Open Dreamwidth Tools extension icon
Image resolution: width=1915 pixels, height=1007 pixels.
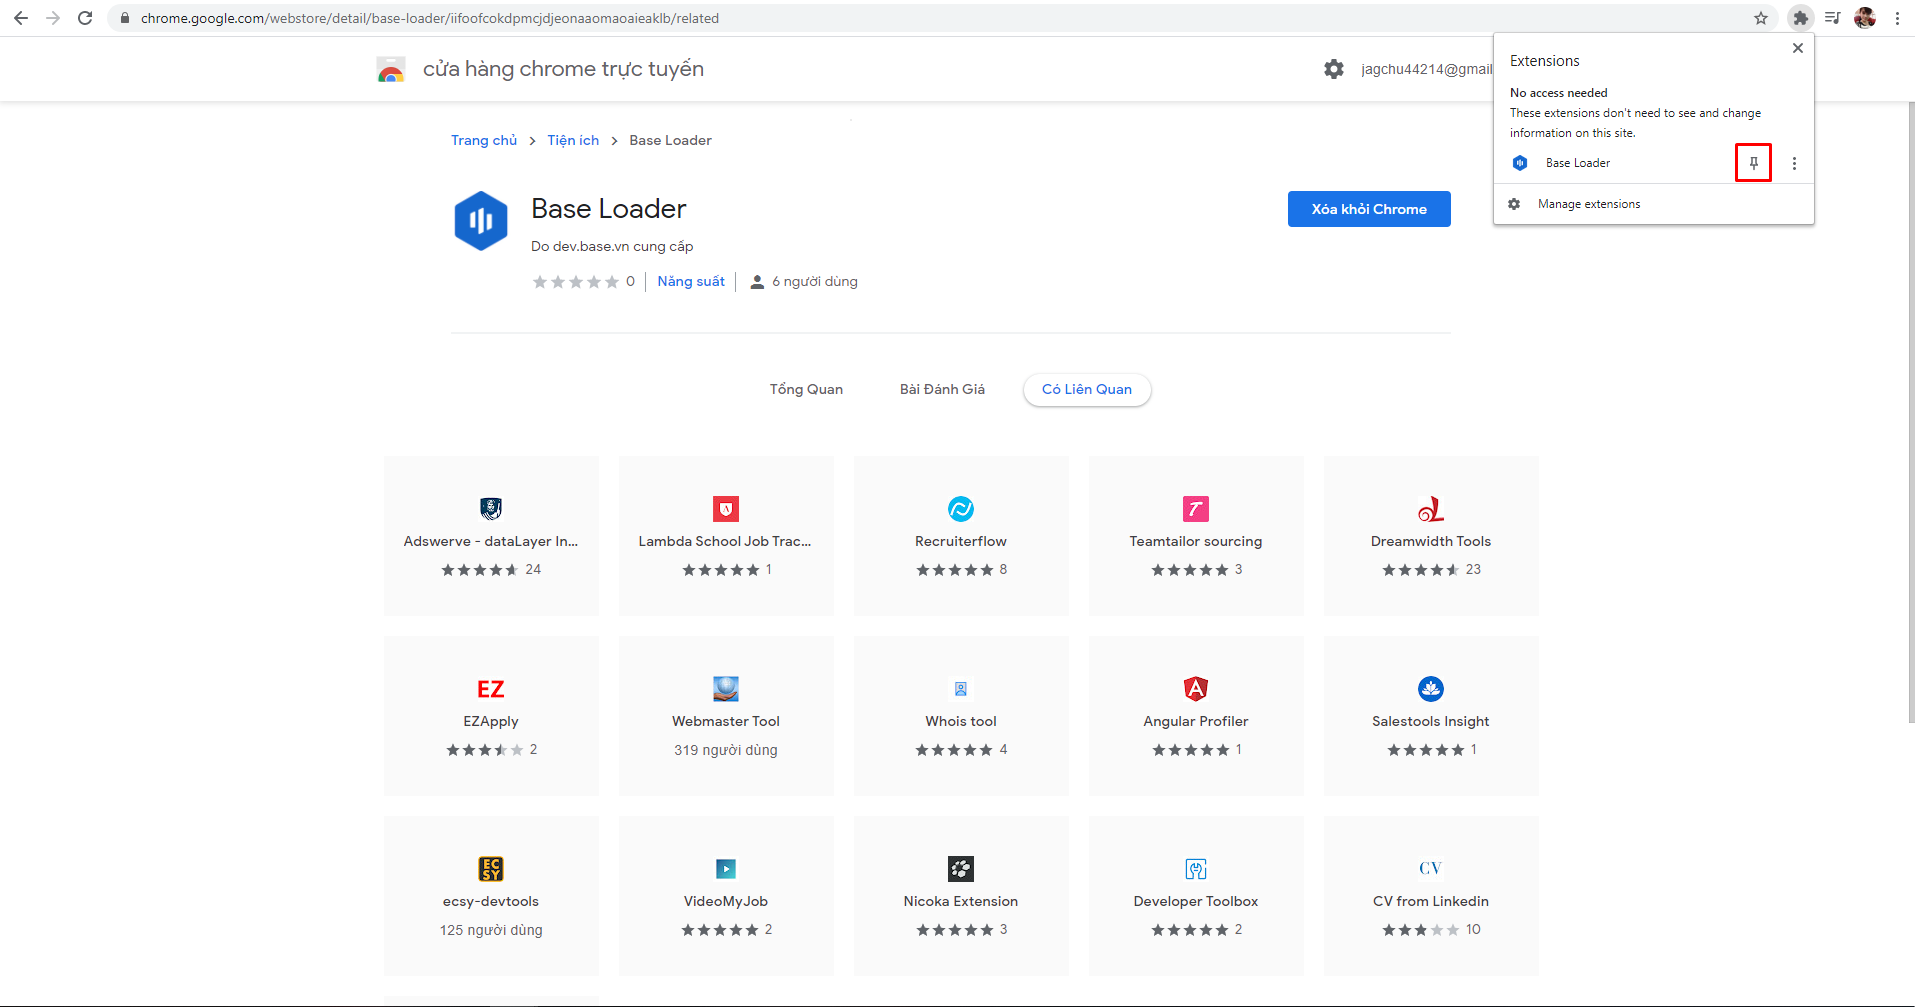(1431, 509)
